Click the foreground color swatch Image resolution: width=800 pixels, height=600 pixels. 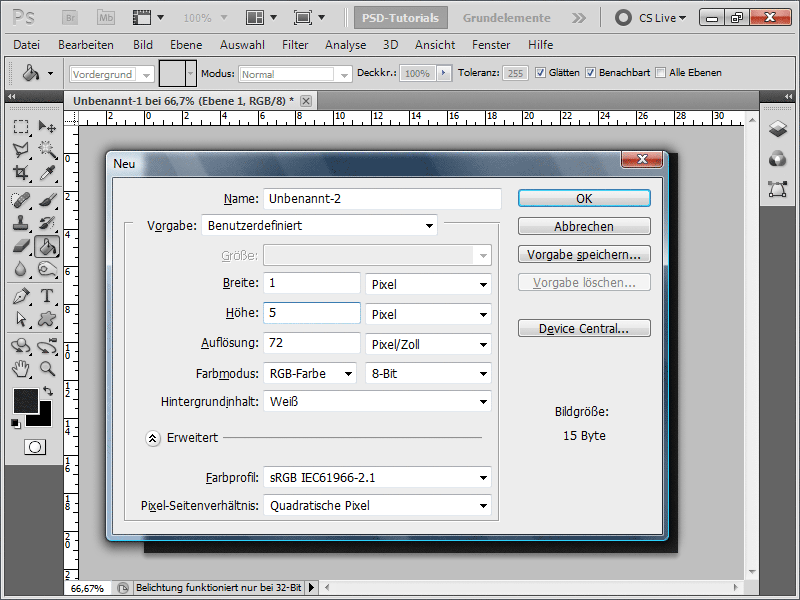(x=25, y=401)
